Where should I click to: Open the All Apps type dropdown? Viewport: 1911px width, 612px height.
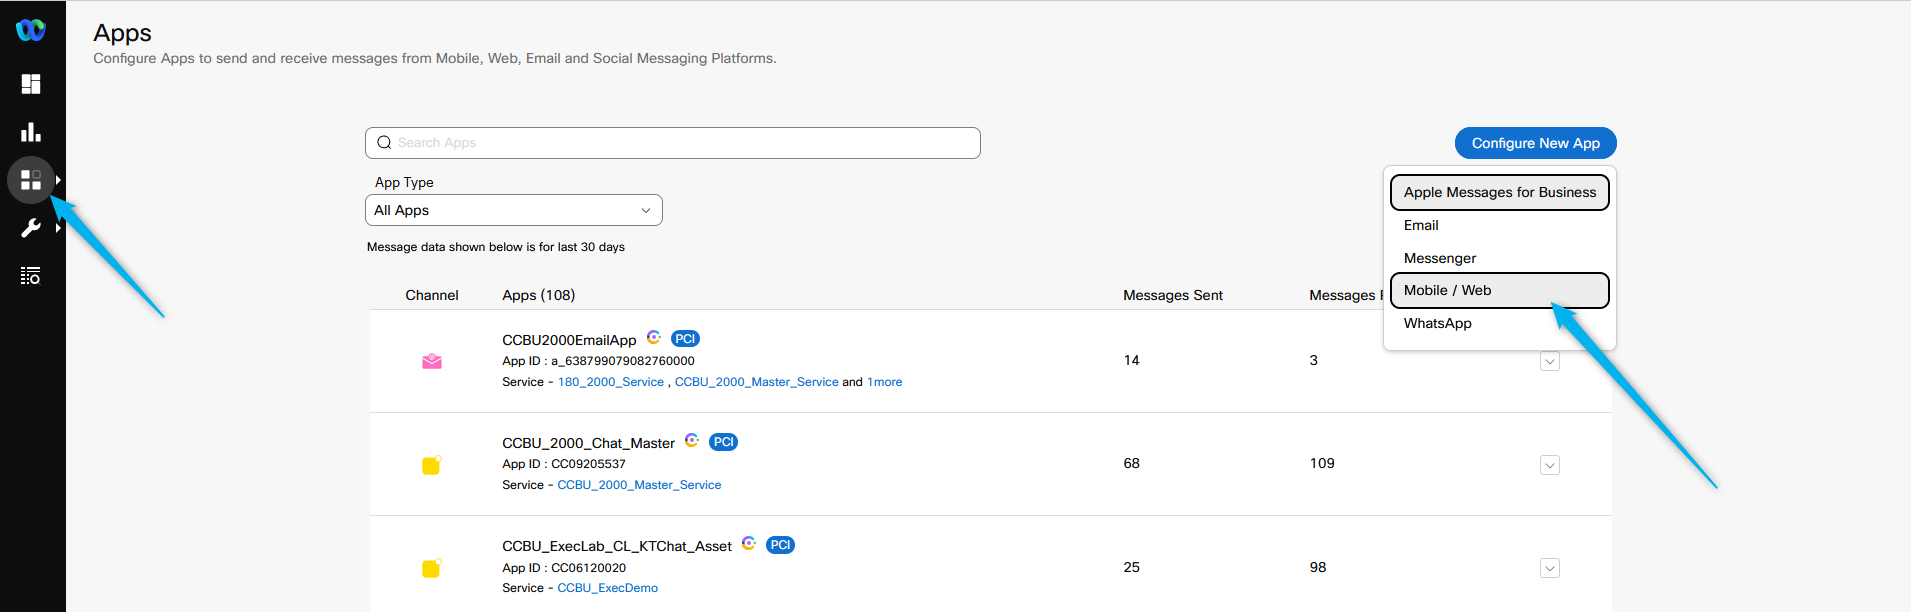pos(513,210)
